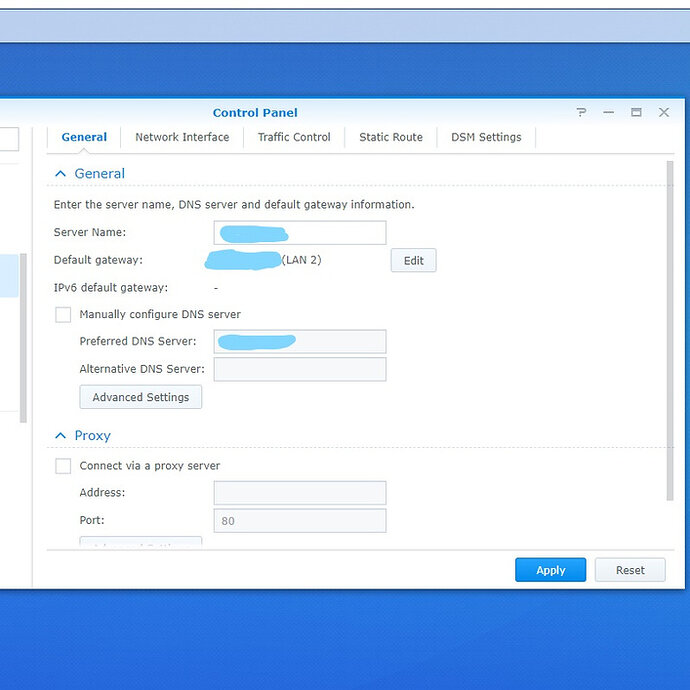Enable Manually configure DNS server checkbox
Image resolution: width=690 pixels, height=690 pixels.
point(63,315)
